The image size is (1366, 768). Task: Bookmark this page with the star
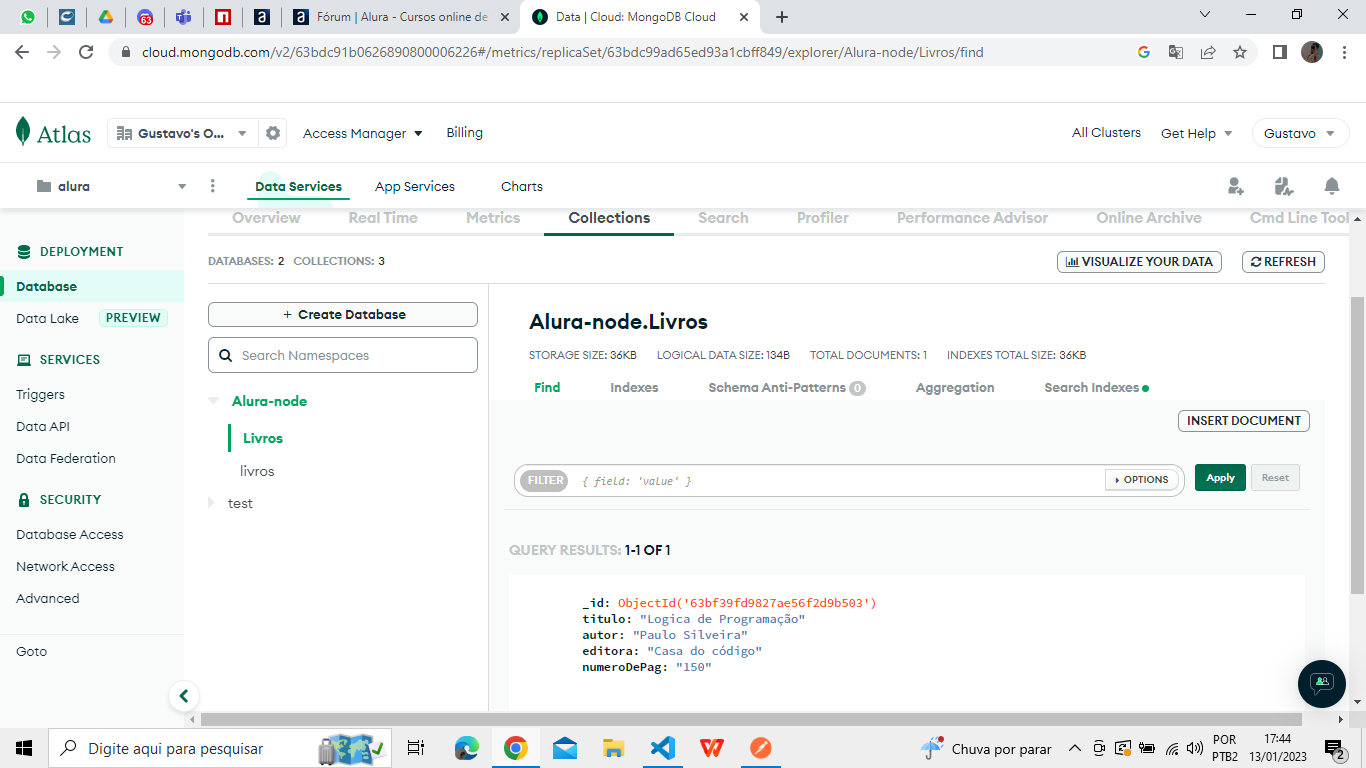(1240, 52)
